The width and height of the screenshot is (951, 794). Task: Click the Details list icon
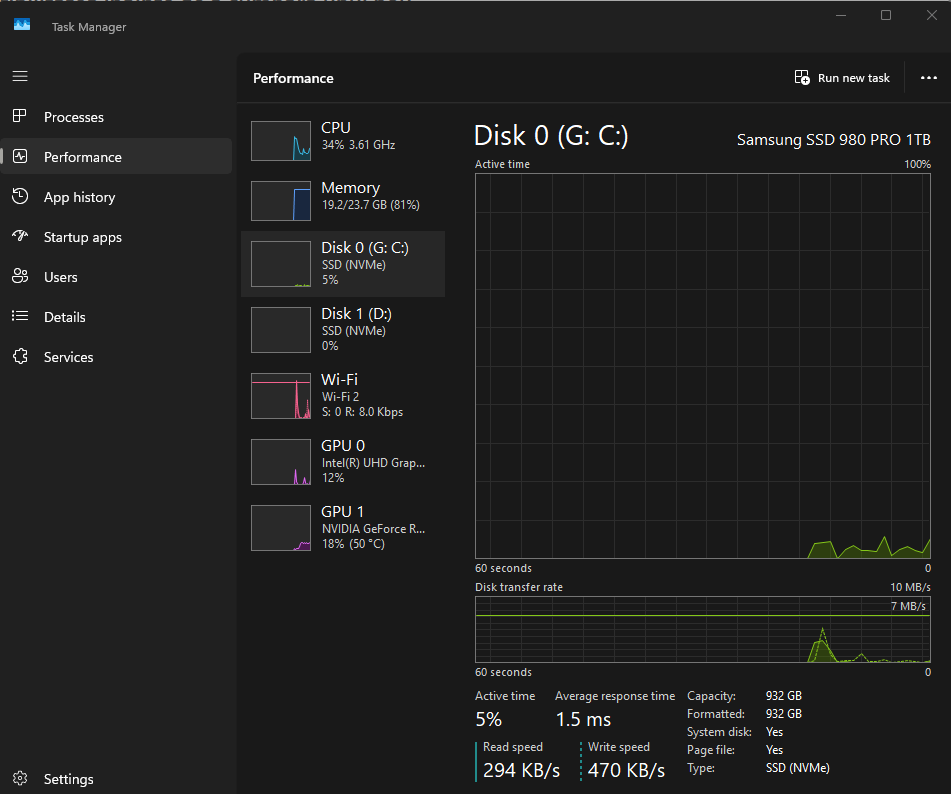click(x=20, y=317)
